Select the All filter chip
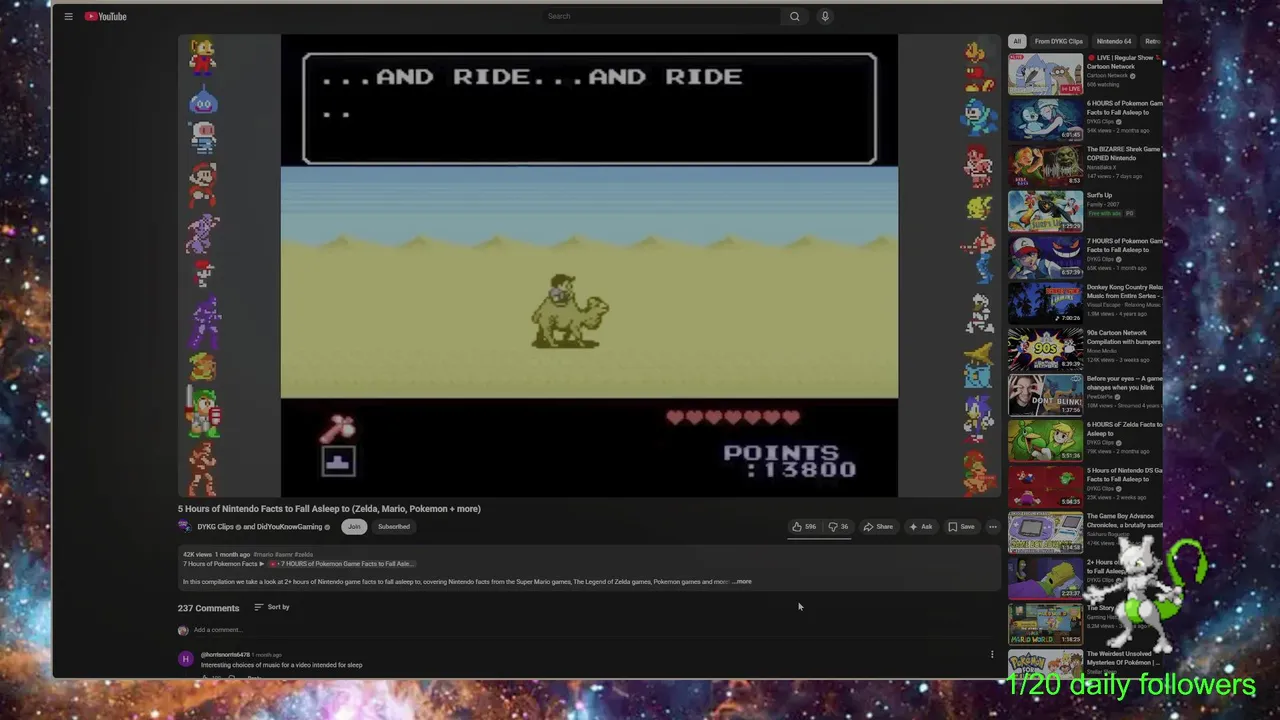The height and width of the screenshot is (720, 1280). pyautogui.click(x=1017, y=41)
